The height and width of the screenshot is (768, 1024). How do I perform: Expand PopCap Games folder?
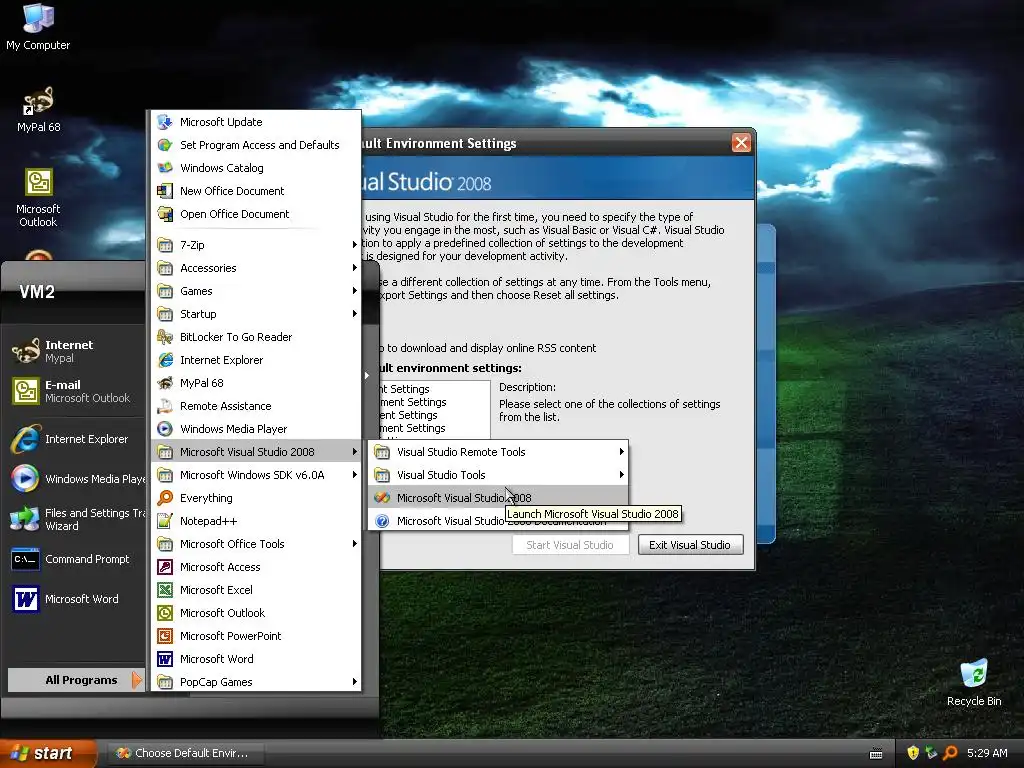coord(256,682)
